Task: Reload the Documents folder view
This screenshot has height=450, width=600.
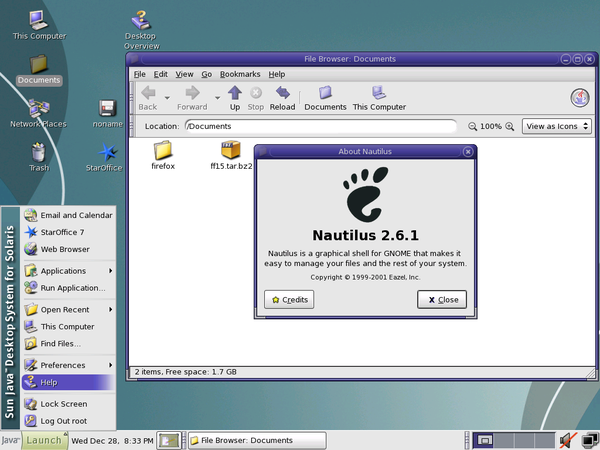Action: pos(282,98)
